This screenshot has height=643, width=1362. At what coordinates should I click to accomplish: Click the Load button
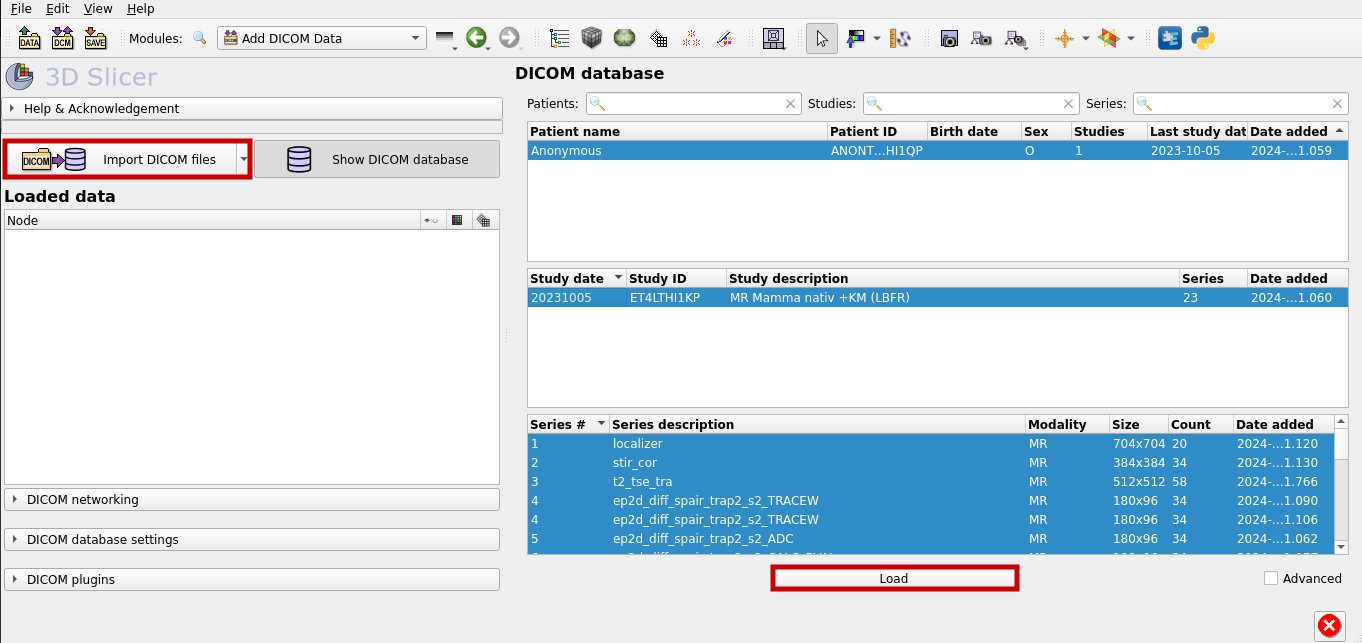coord(894,578)
